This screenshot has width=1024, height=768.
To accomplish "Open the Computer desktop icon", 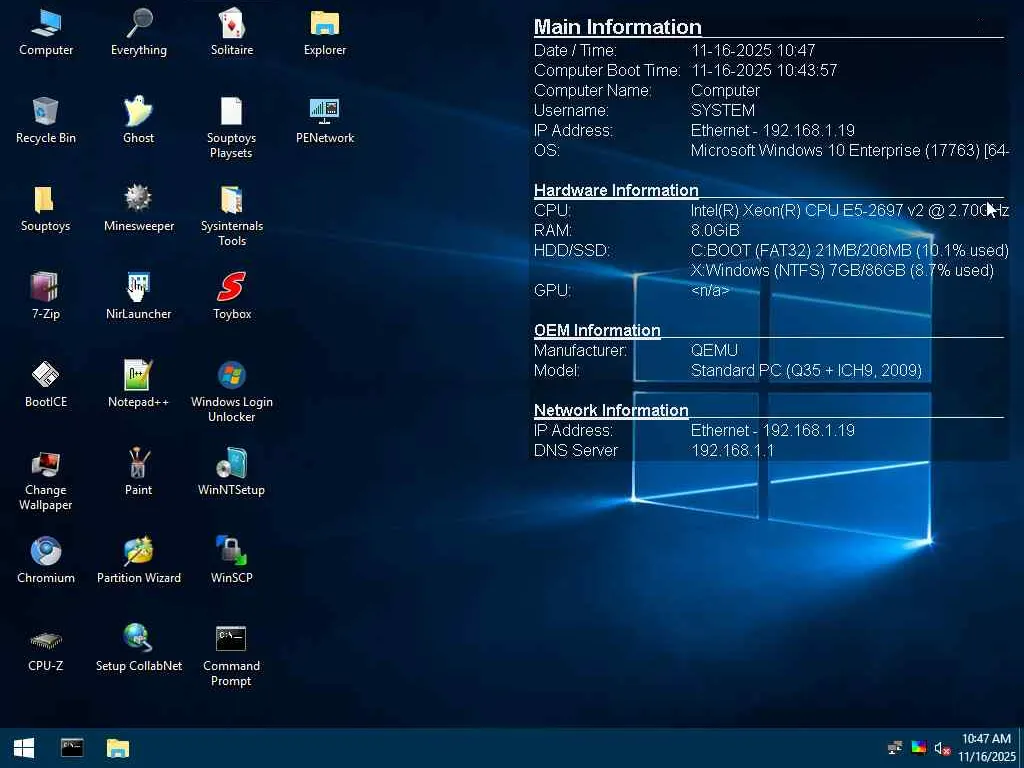I will 46,33.
